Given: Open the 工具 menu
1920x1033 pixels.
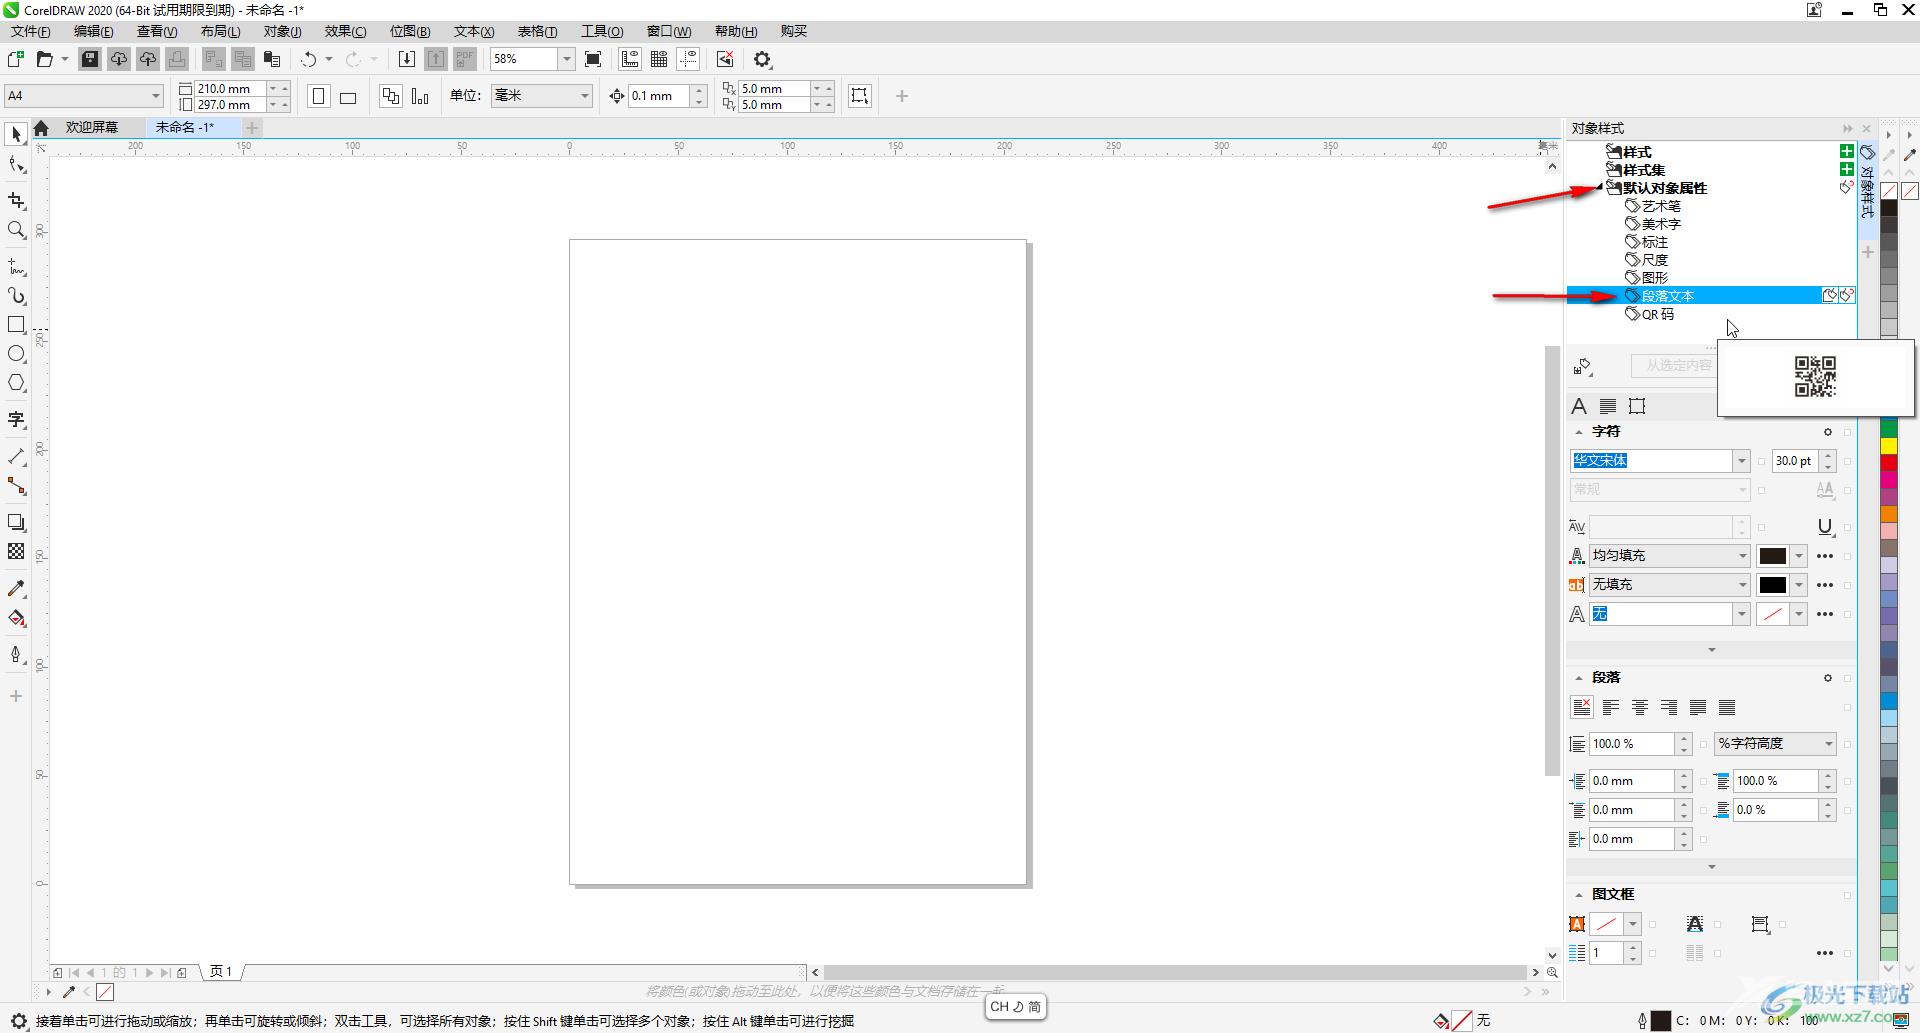Looking at the screenshot, I should [602, 31].
